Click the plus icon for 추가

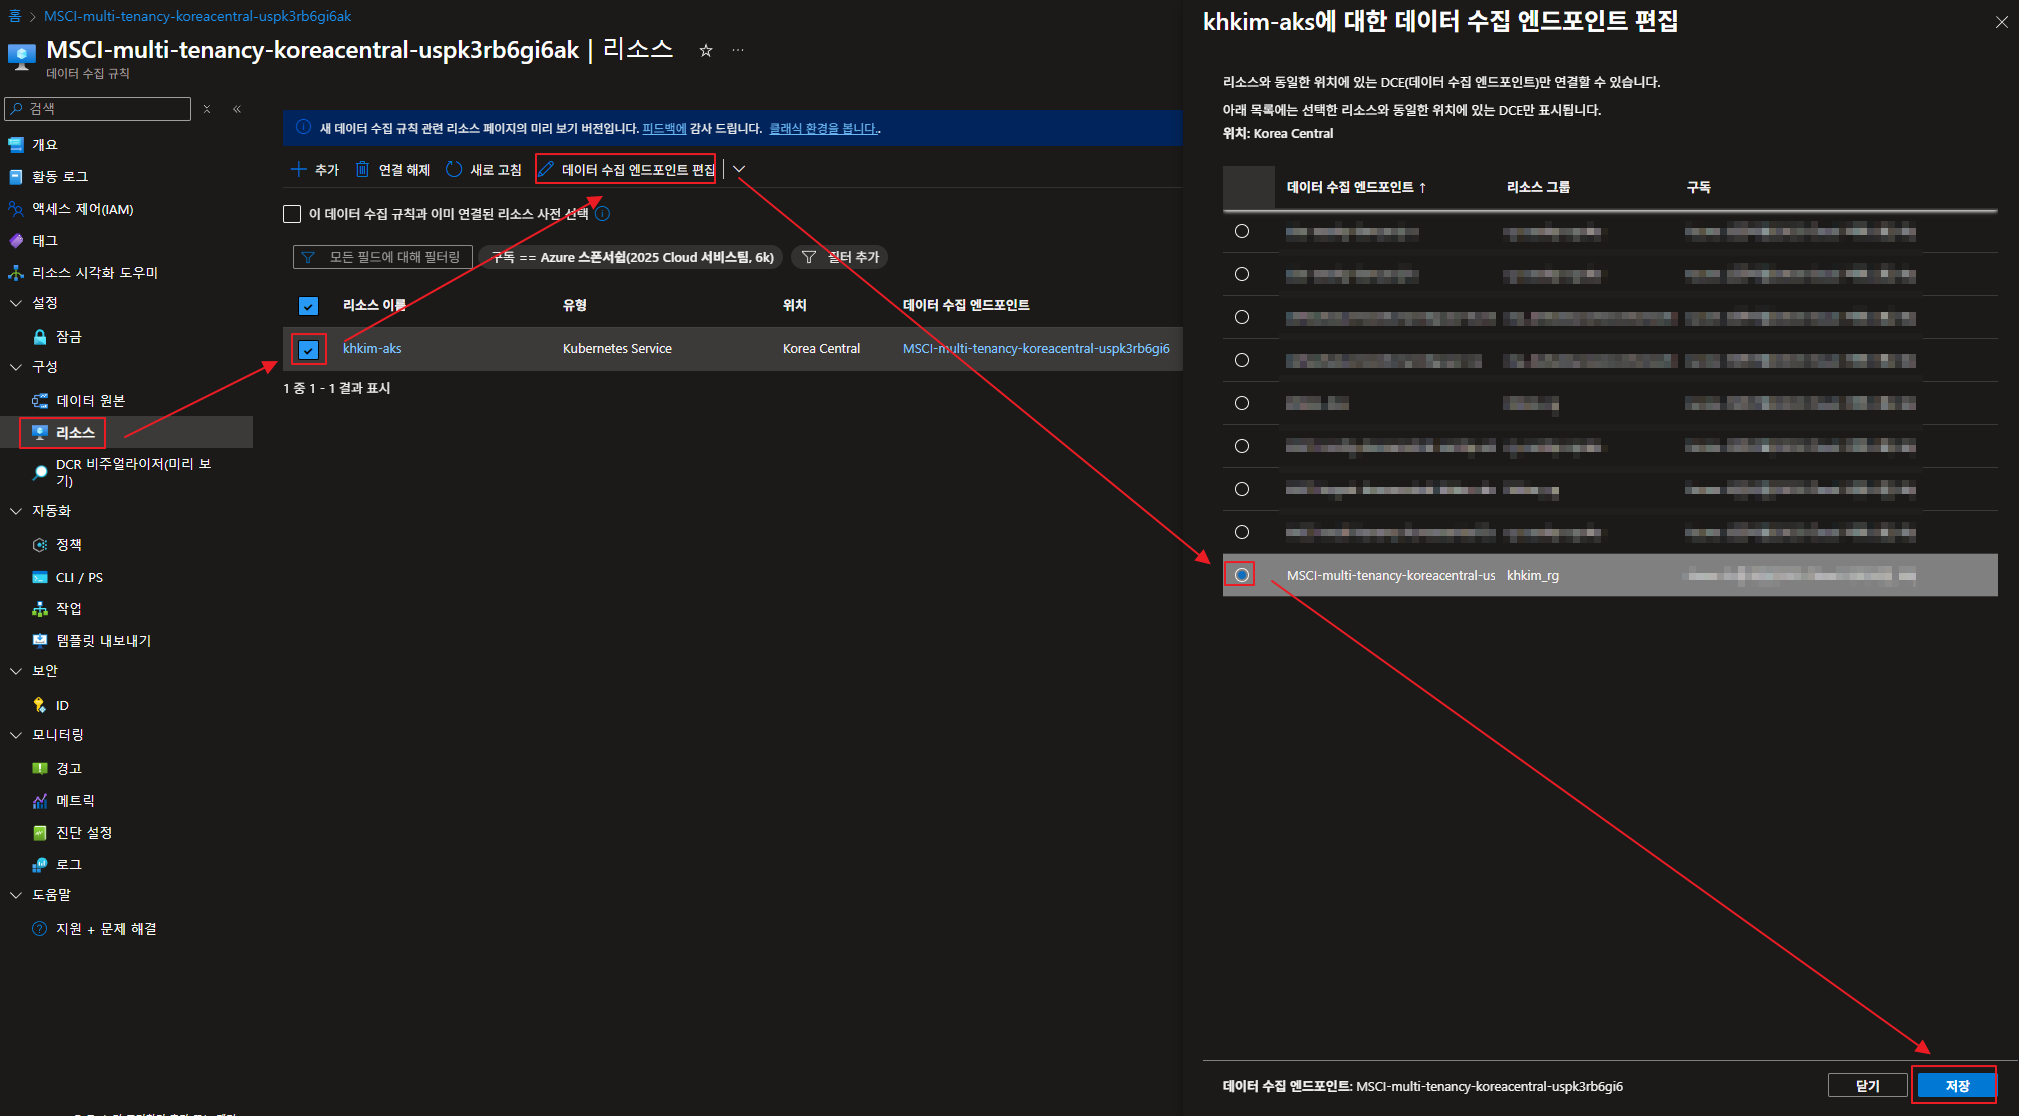298,170
